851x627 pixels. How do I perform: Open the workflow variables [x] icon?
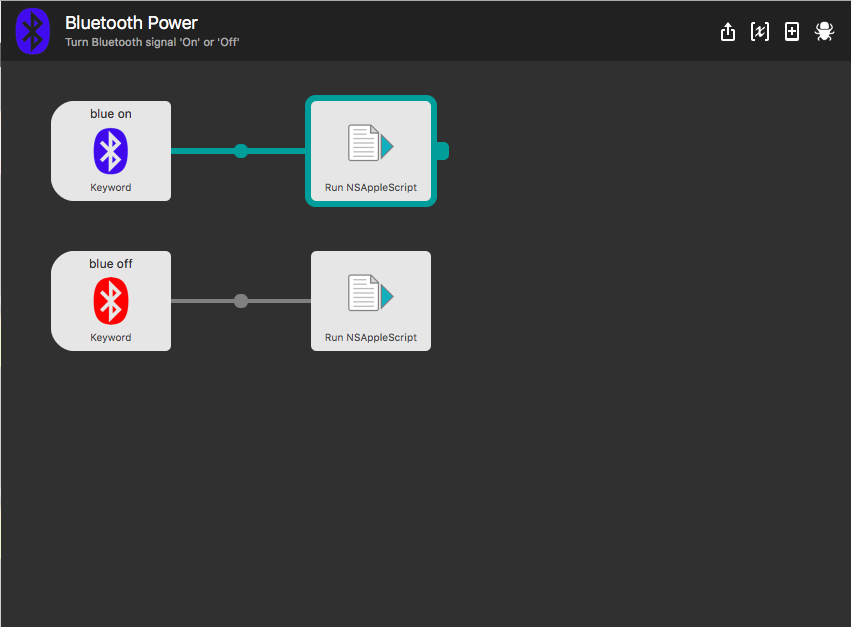click(x=759, y=32)
